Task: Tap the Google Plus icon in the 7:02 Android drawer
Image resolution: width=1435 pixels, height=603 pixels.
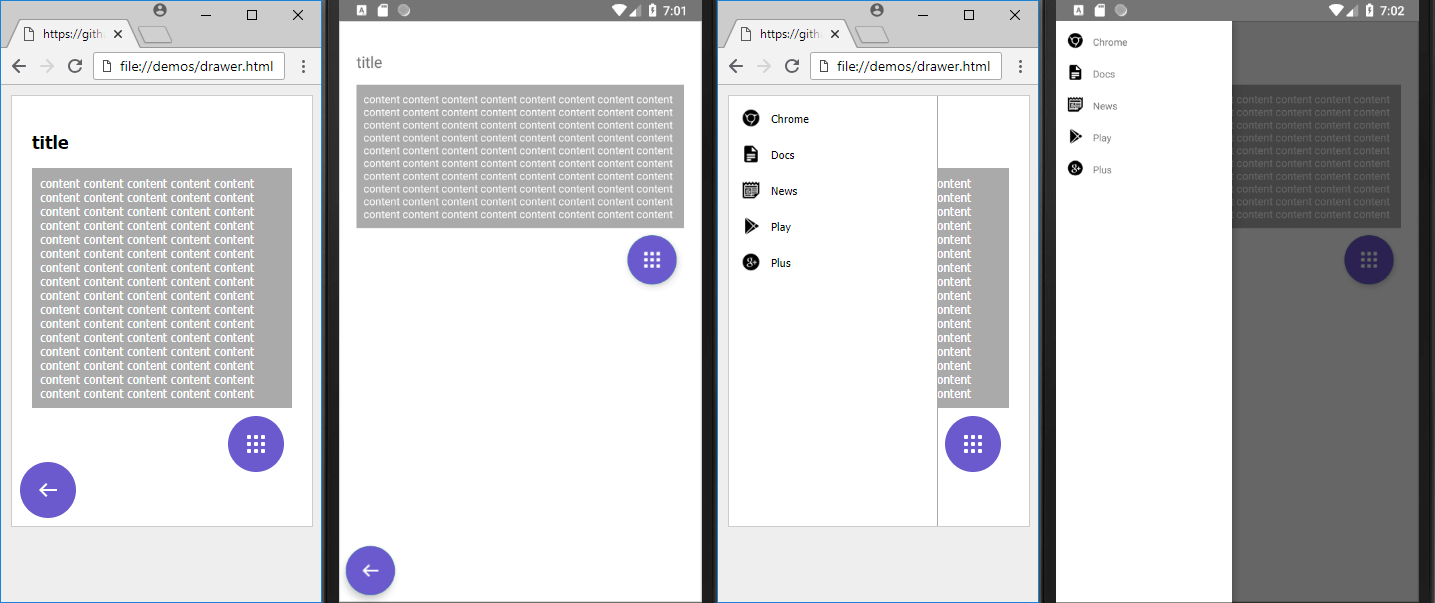Action: click(x=1075, y=169)
